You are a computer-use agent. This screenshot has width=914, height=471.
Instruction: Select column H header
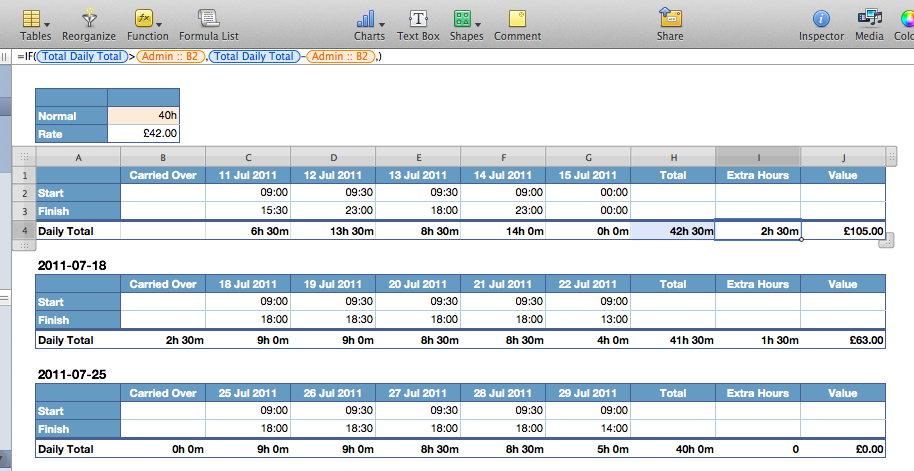[x=673, y=157]
